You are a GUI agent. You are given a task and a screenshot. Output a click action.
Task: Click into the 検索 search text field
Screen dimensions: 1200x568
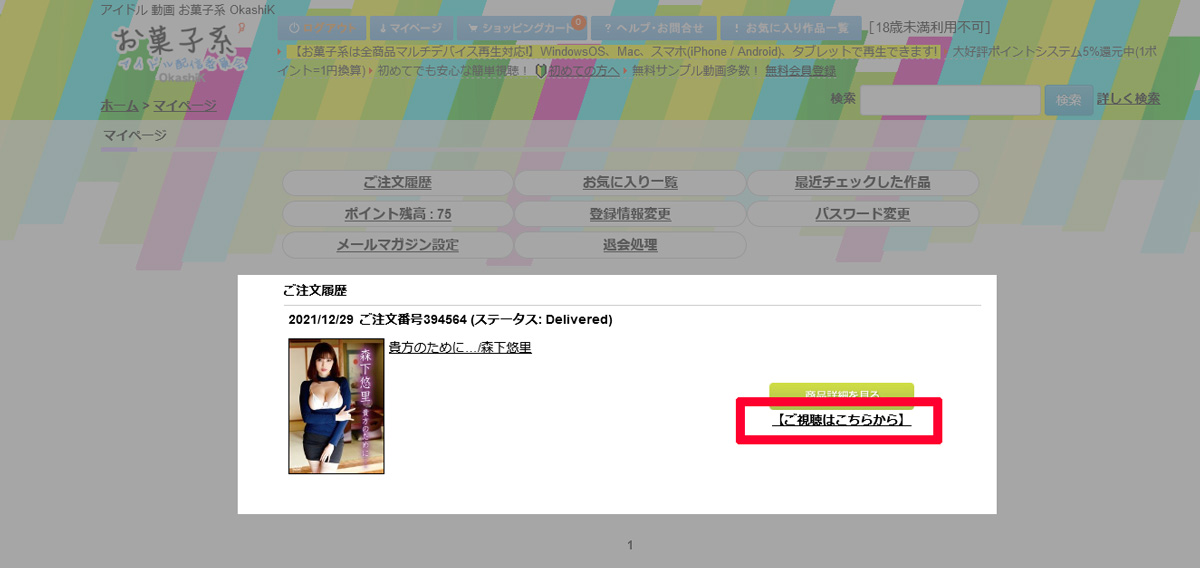click(950, 100)
